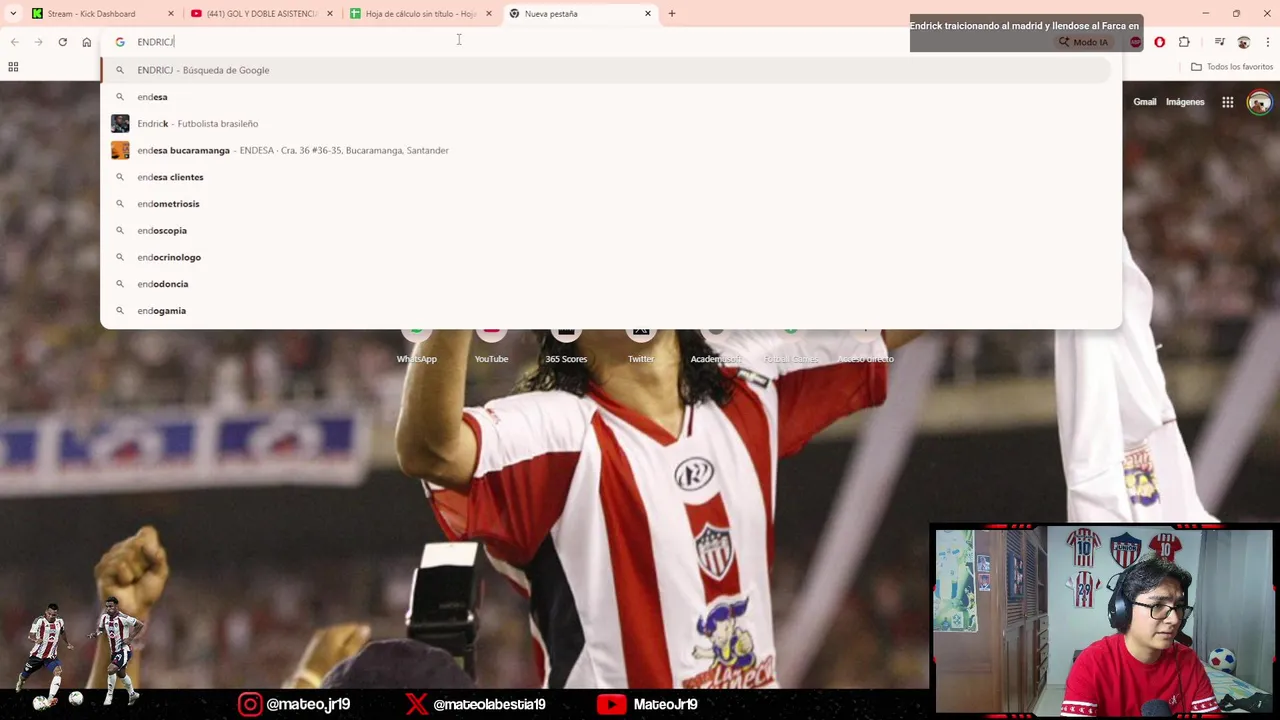Open the Extensions puzzle icon

pos(1184,42)
